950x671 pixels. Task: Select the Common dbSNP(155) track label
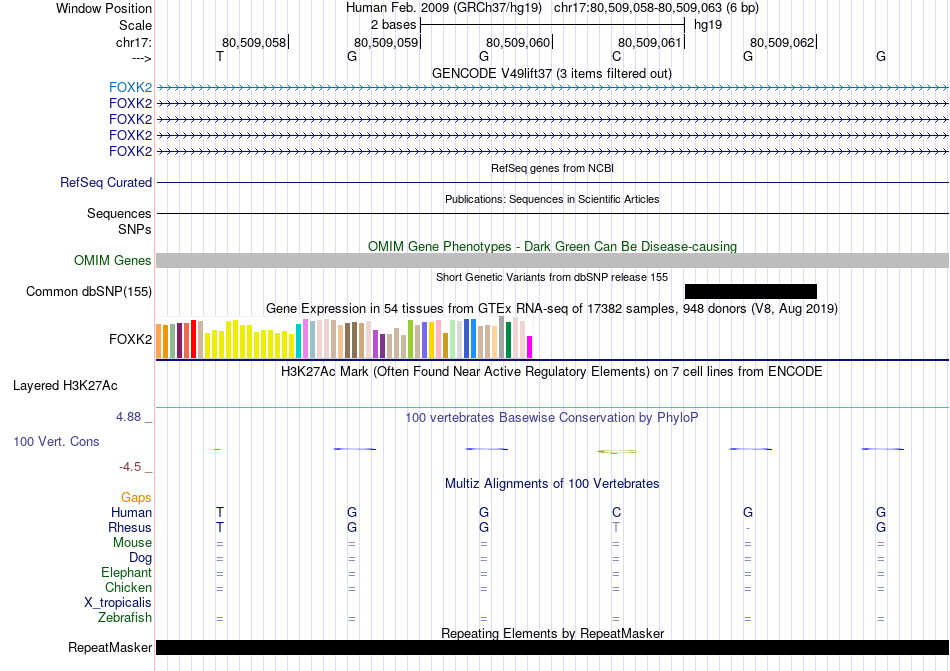click(89, 292)
